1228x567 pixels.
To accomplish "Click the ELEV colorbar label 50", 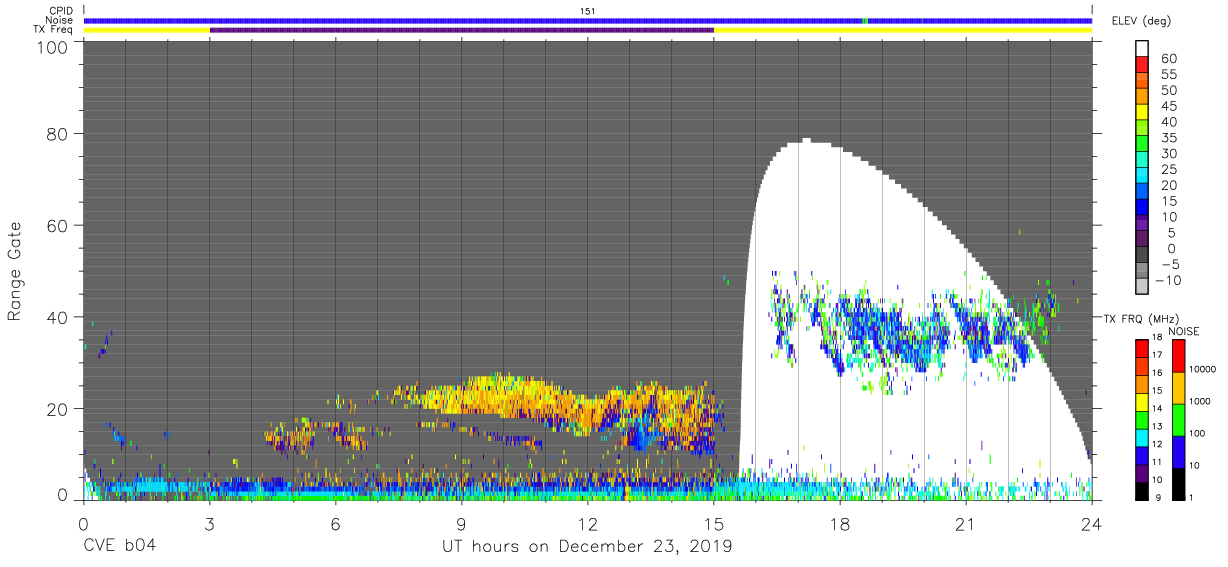I will coord(1169,91).
